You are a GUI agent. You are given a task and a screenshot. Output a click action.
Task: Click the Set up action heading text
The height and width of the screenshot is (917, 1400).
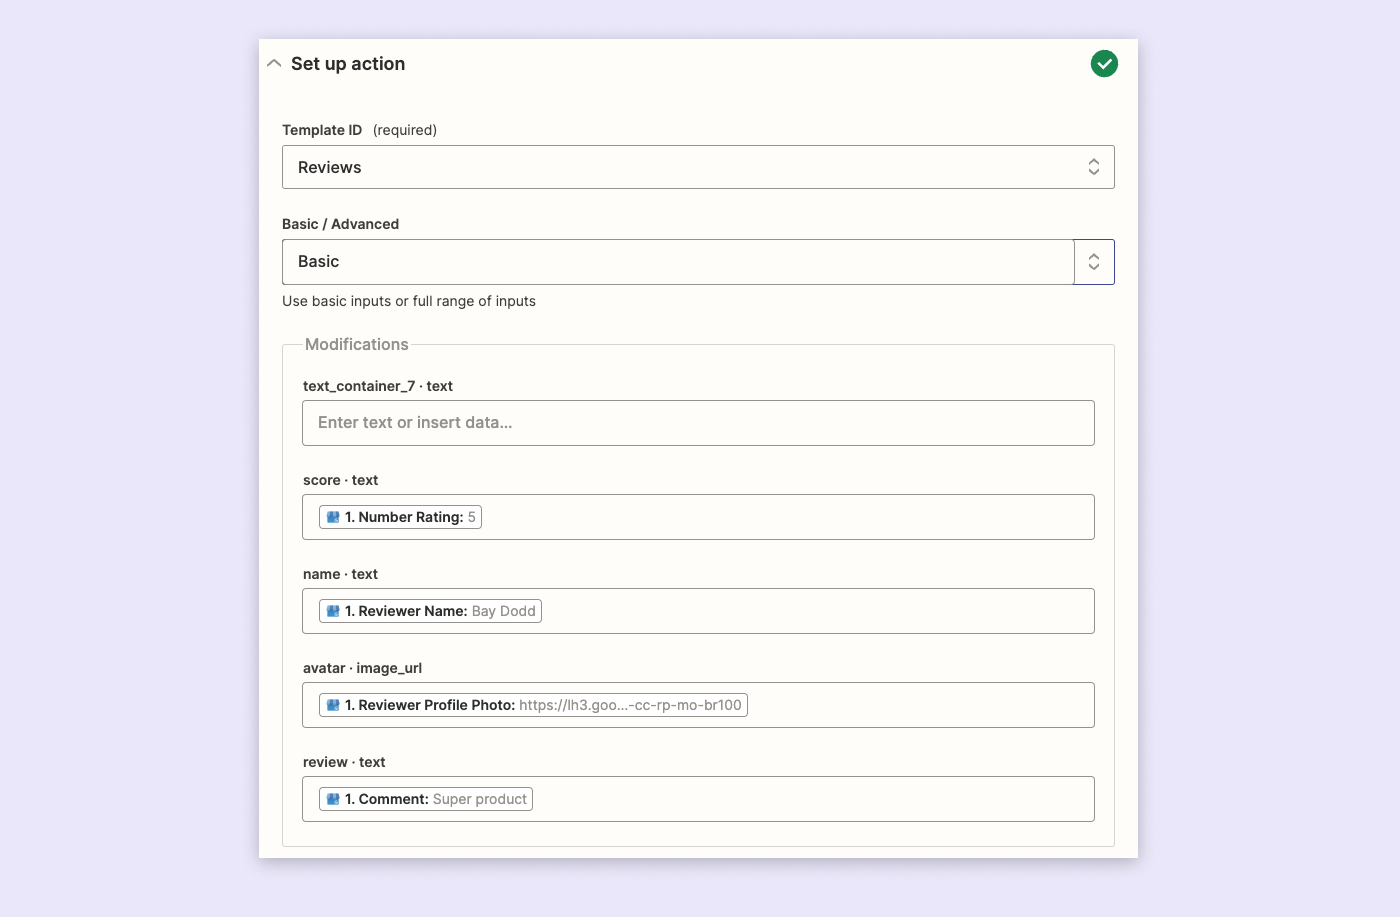tap(347, 63)
